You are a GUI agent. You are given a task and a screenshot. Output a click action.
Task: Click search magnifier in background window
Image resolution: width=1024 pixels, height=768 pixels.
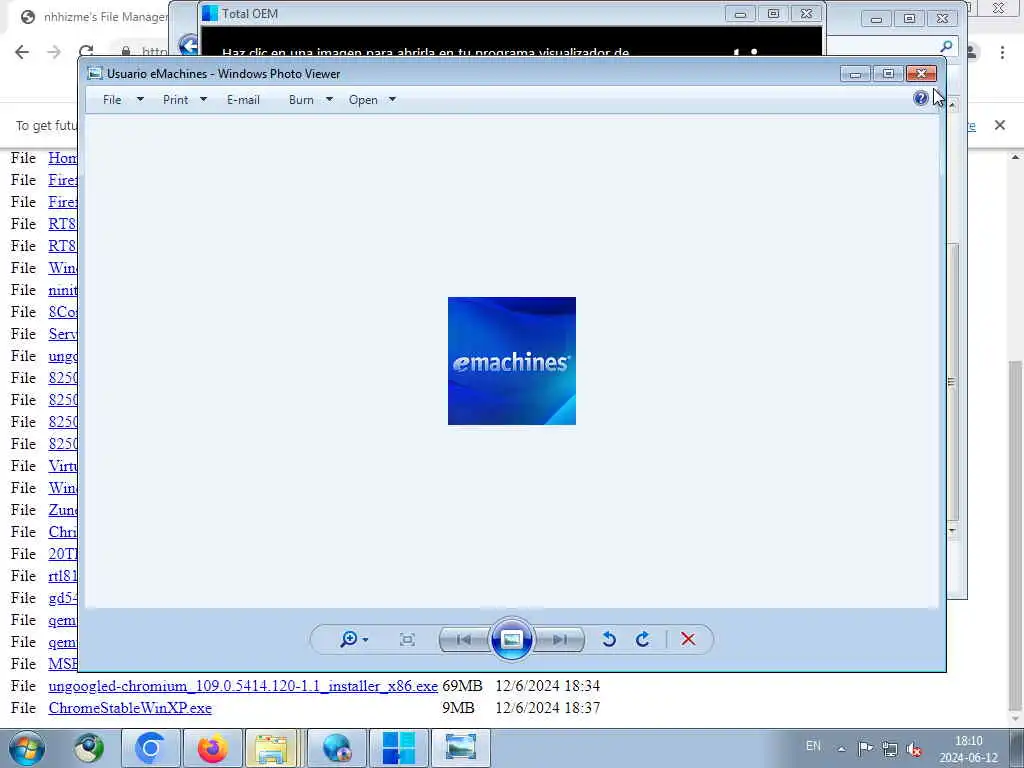pos(946,46)
